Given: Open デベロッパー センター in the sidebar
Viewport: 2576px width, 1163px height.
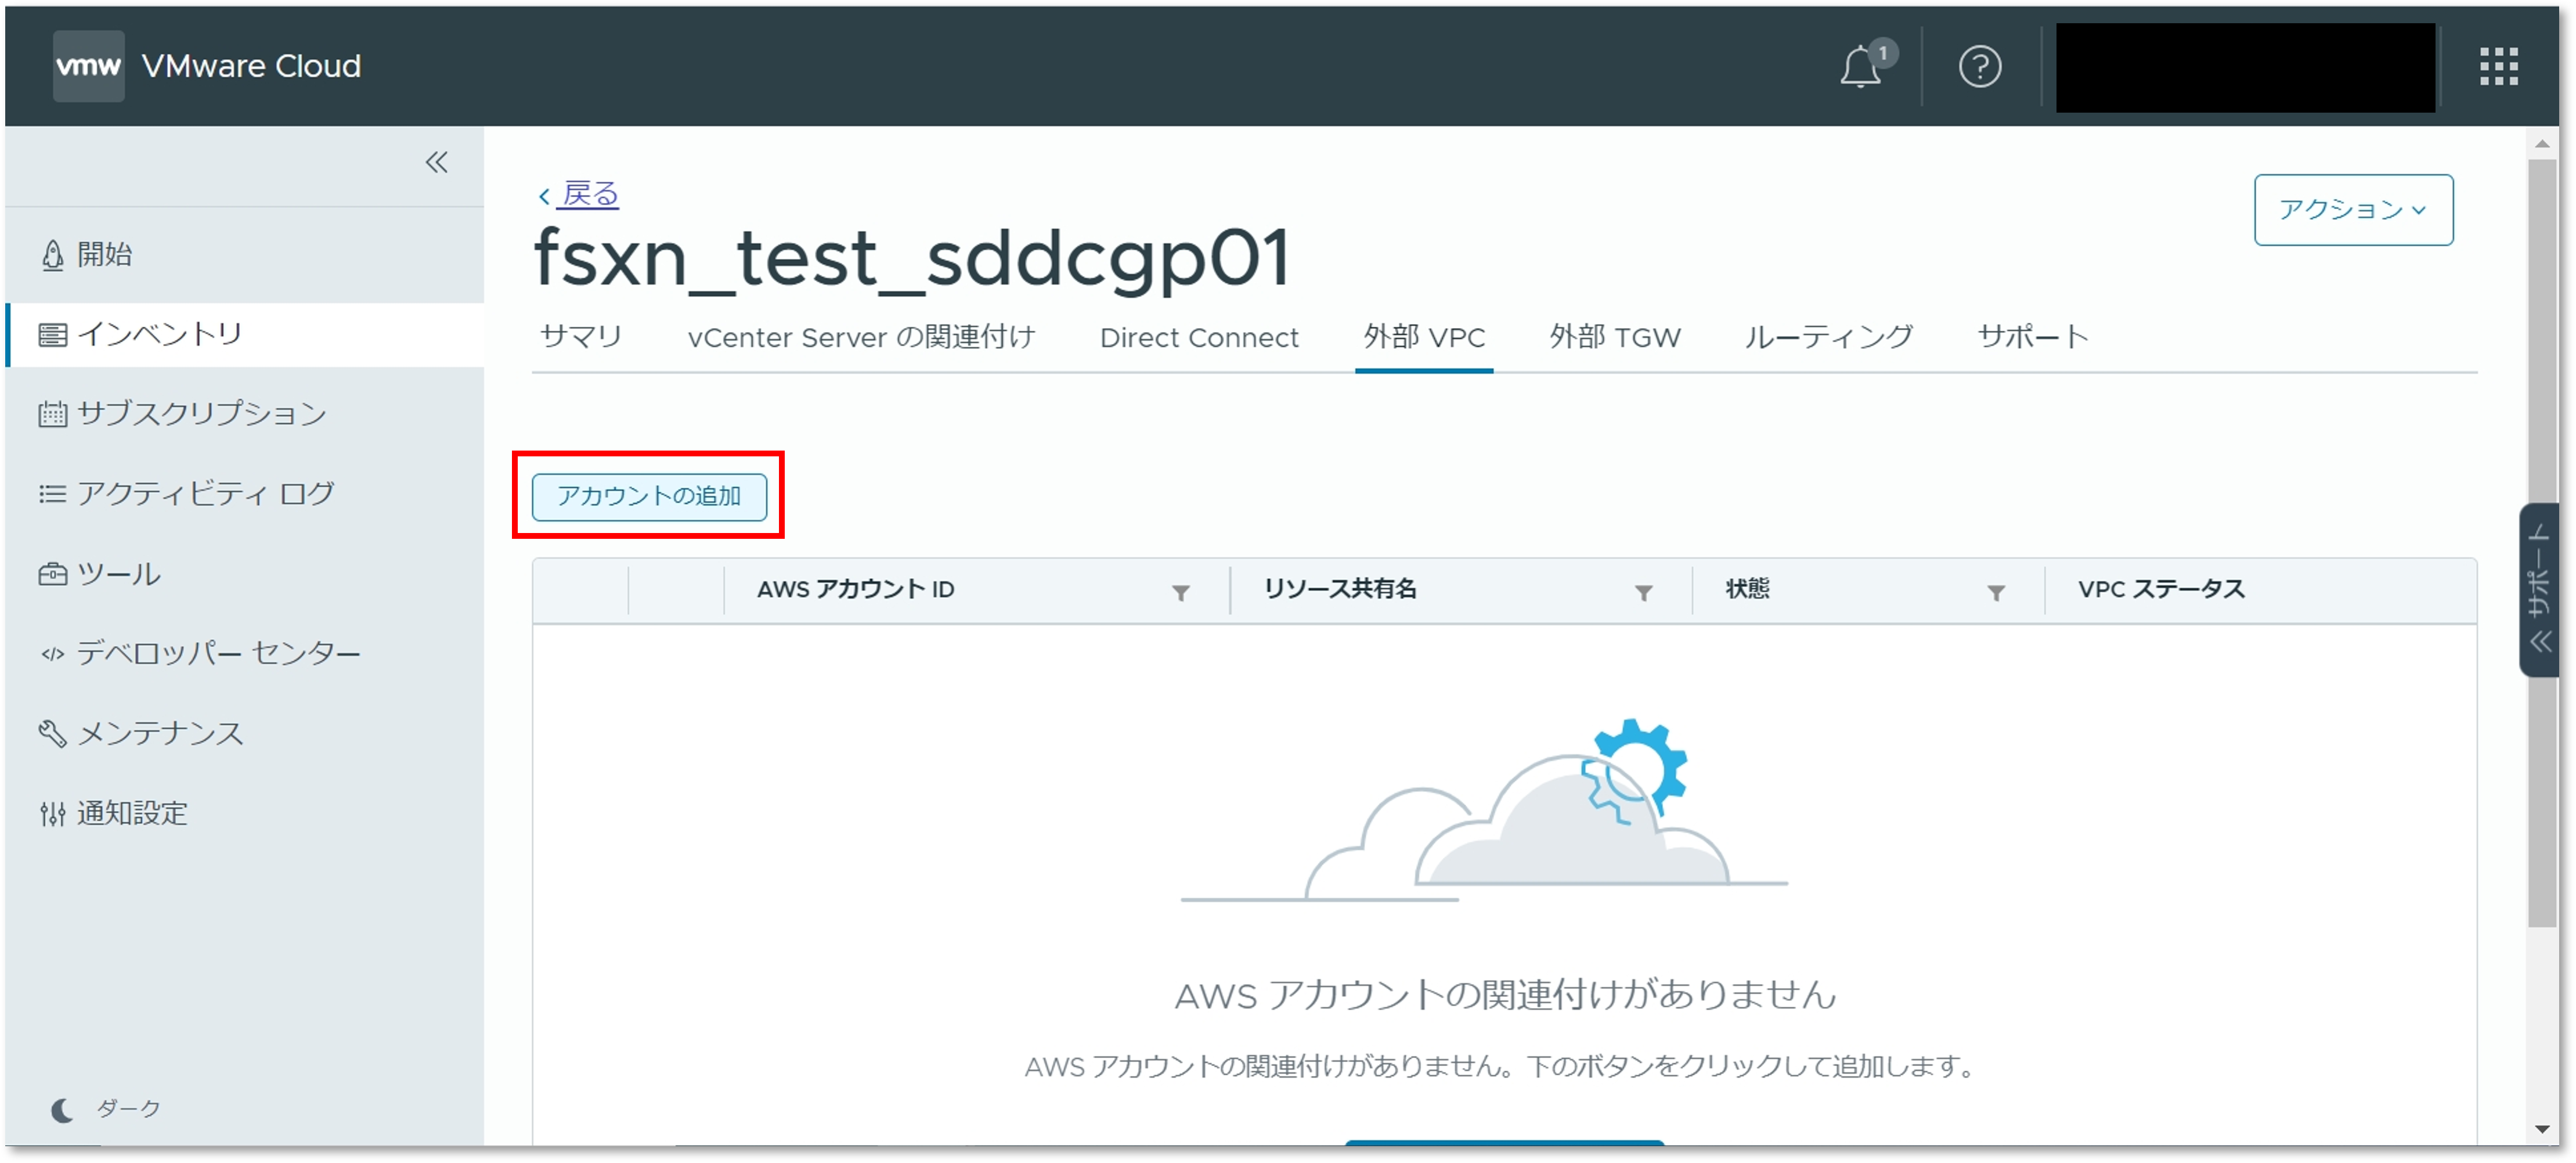Looking at the screenshot, I should coord(200,653).
